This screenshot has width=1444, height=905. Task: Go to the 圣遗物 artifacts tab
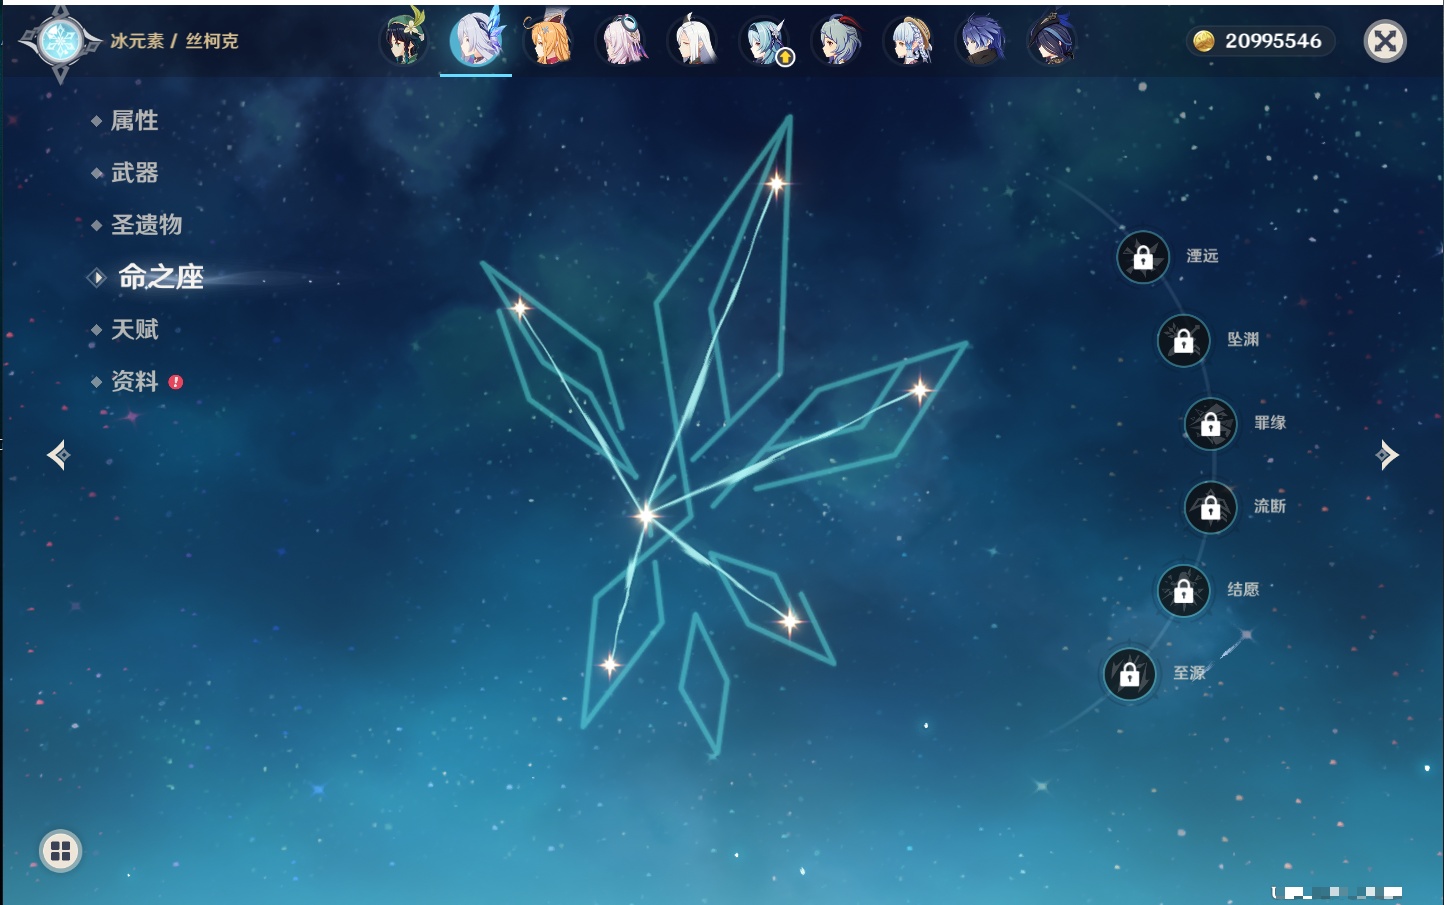pyautogui.click(x=146, y=225)
